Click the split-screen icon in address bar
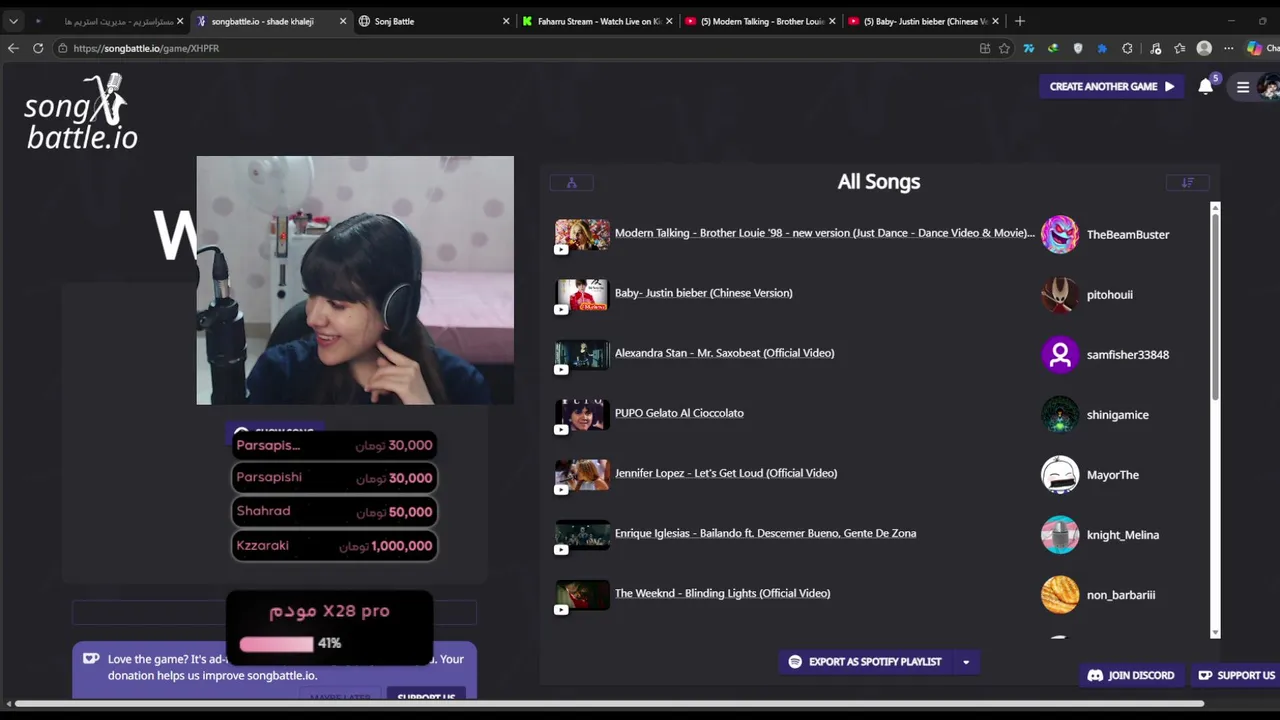The width and height of the screenshot is (1280, 720). (985, 48)
